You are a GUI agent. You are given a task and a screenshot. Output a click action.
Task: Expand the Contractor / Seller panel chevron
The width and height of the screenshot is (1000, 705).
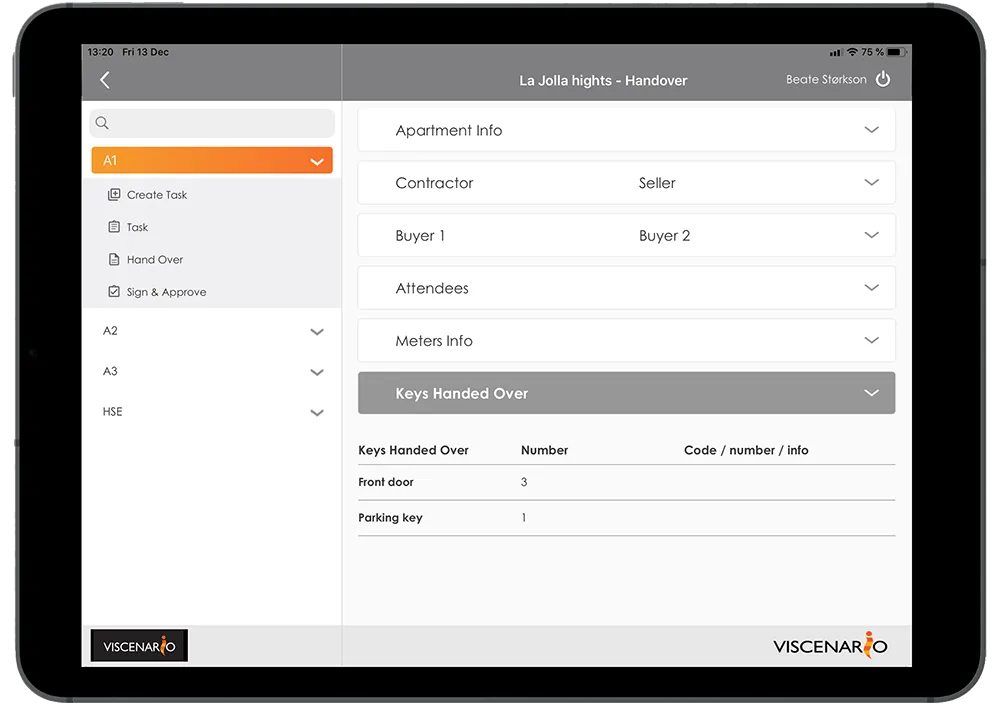pos(871,182)
